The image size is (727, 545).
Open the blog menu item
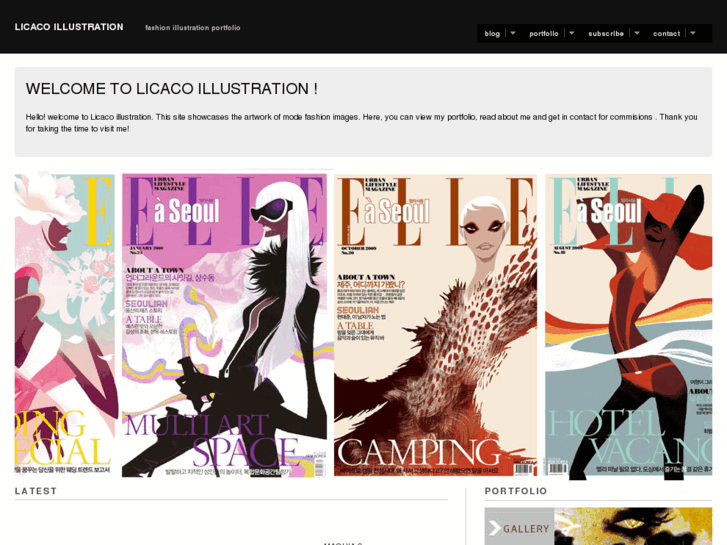(492, 33)
